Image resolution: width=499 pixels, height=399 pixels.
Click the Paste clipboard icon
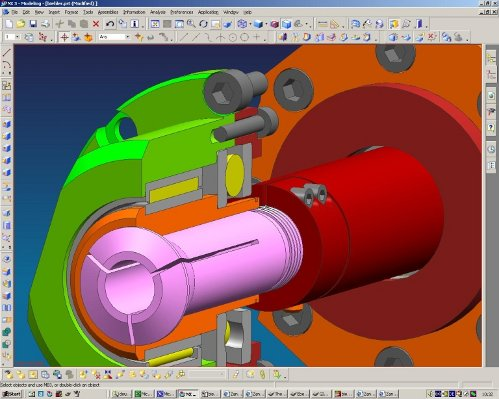pyautogui.click(x=84, y=24)
